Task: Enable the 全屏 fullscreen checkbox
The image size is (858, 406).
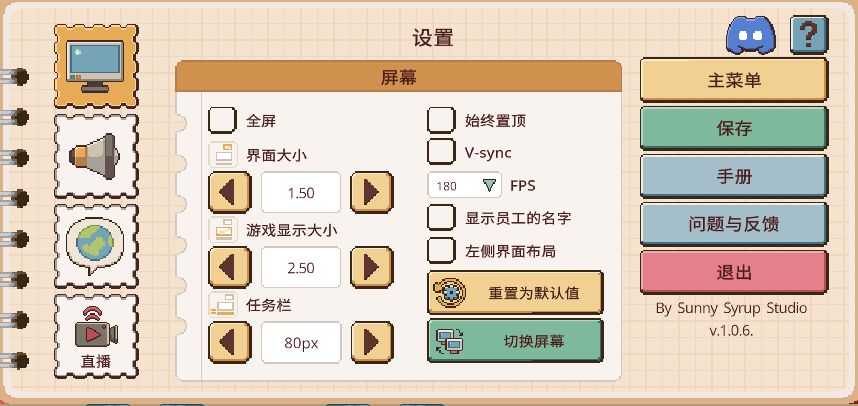Action: tap(222, 121)
